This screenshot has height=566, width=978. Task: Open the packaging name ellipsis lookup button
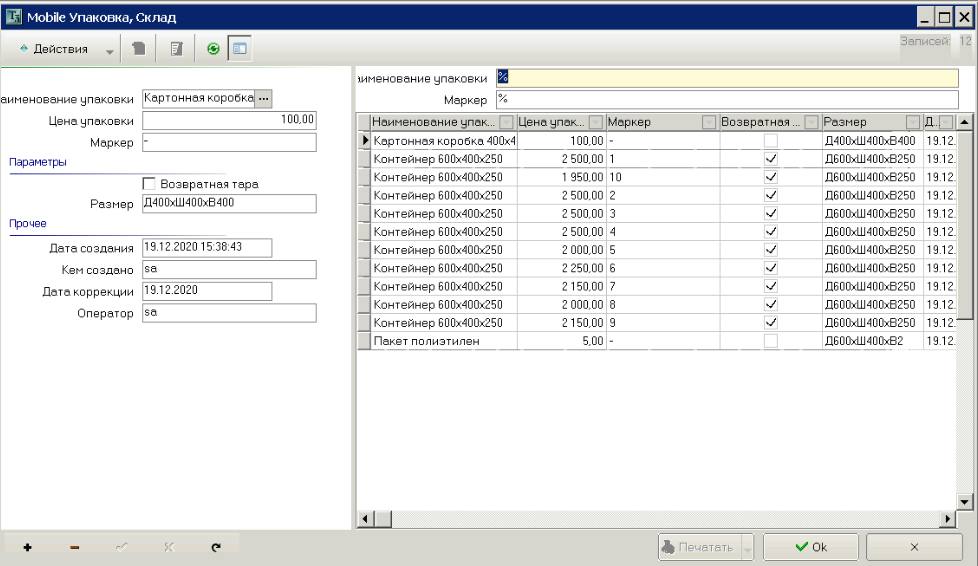point(263,99)
